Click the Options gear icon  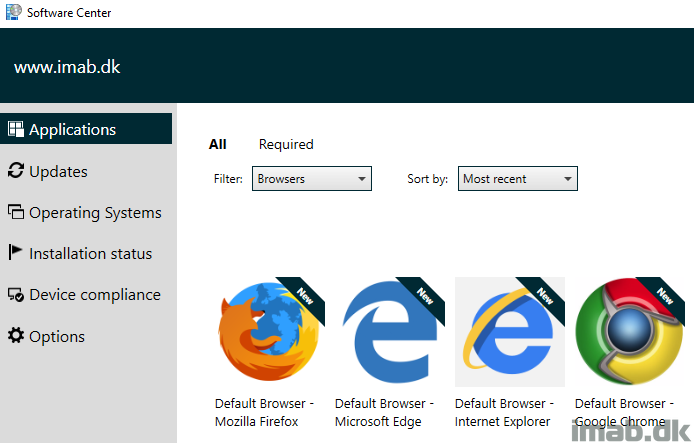[x=16, y=335]
